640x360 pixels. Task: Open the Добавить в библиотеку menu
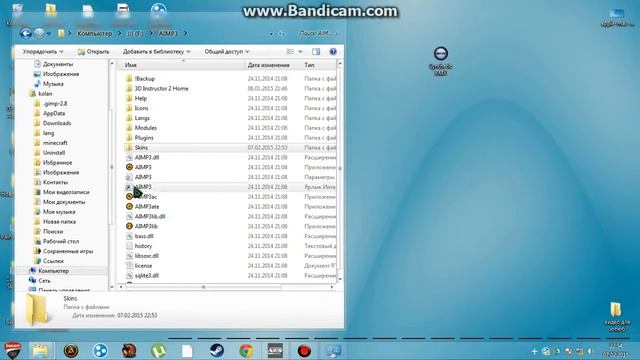[157, 52]
